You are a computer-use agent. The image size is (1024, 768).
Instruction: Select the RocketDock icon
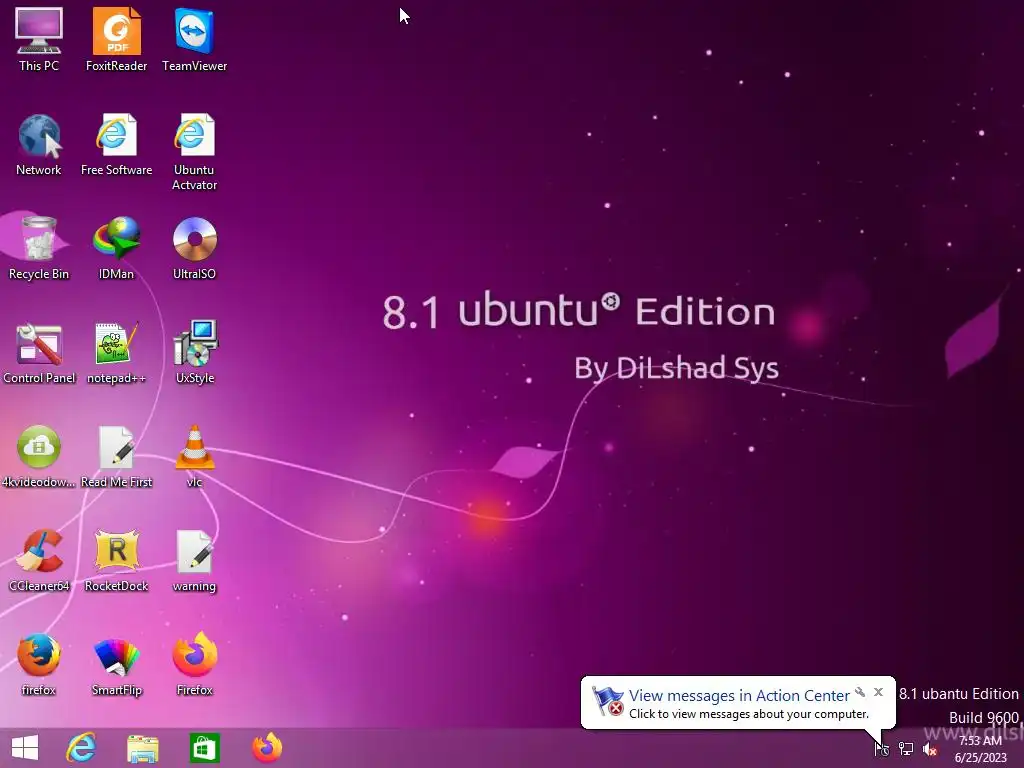pyautogui.click(x=116, y=560)
